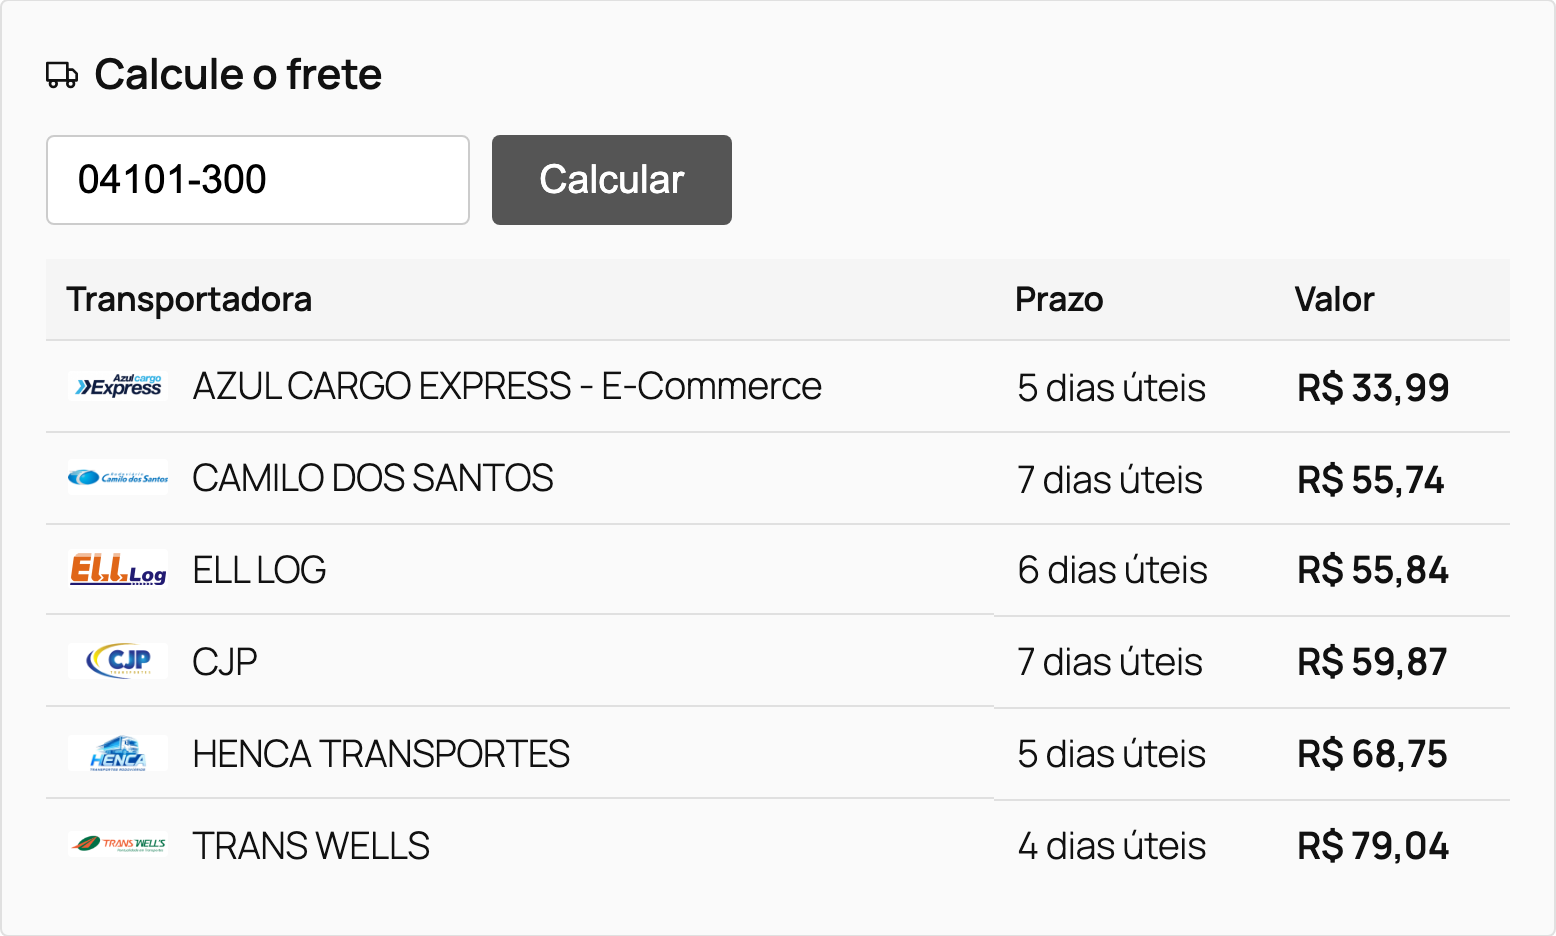Click the Prazo column header
The width and height of the screenshot is (1556, 936).
1059,299
